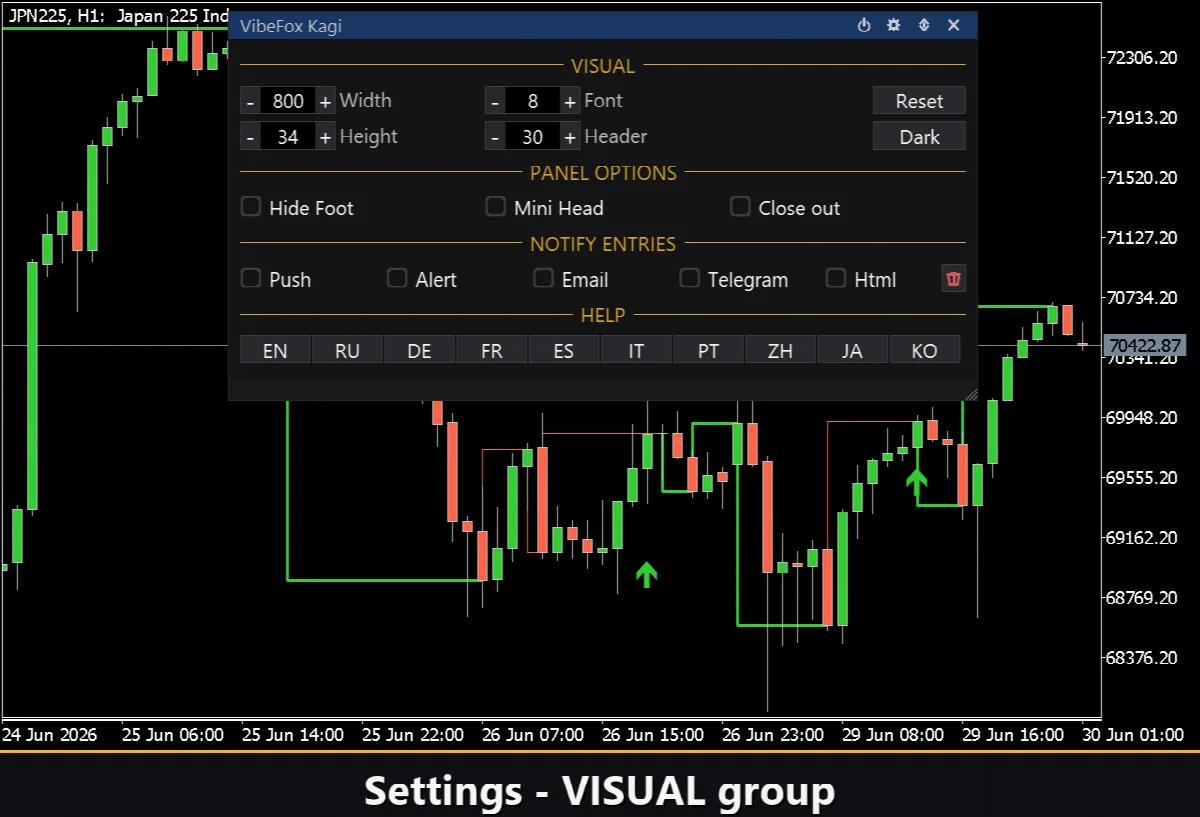
Task: Decrease Font size with the minus button
Action: [495, 101]
